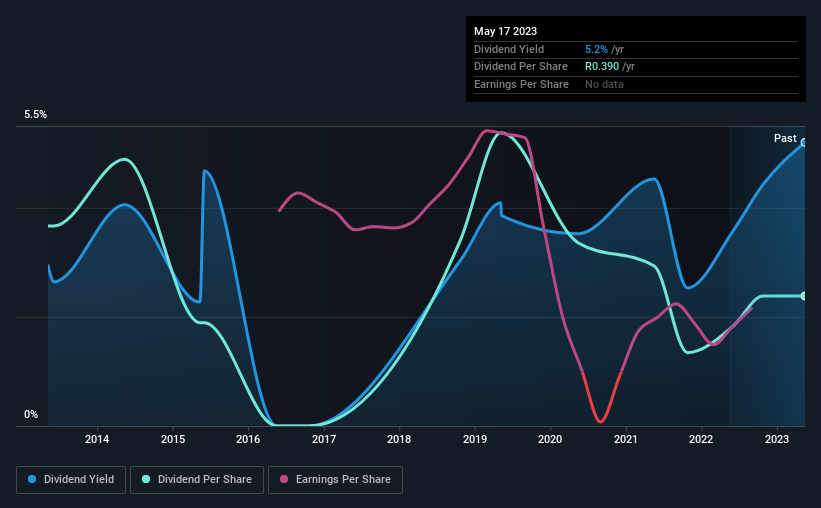Select the 2017 x-axis label
The image size is (821, 508).
tap(324, 439)
